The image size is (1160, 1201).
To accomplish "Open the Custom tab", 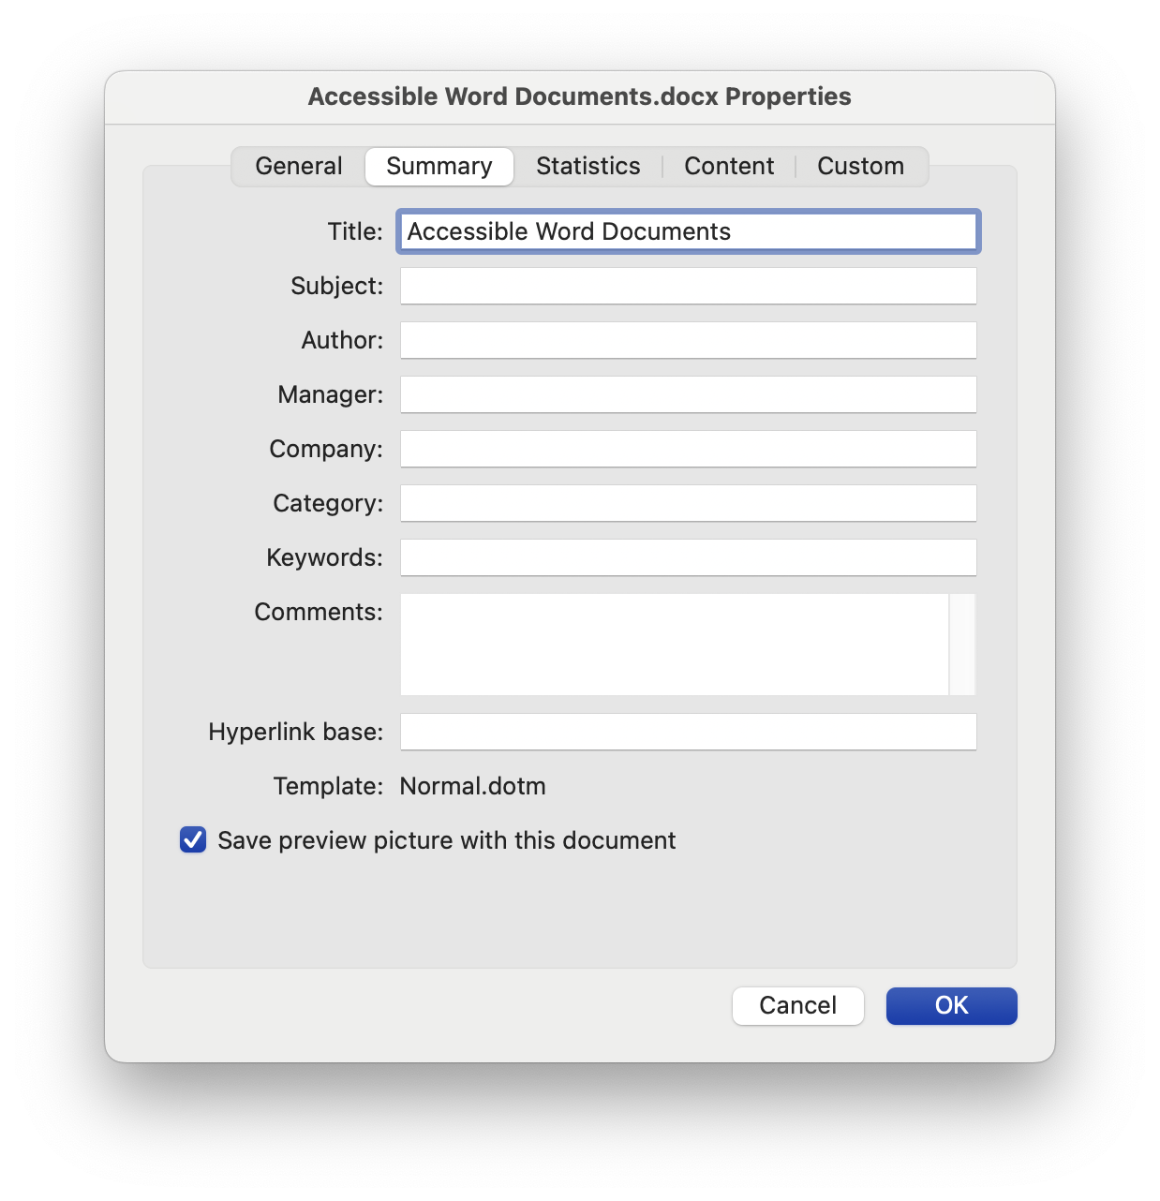I will coord(860,166).
